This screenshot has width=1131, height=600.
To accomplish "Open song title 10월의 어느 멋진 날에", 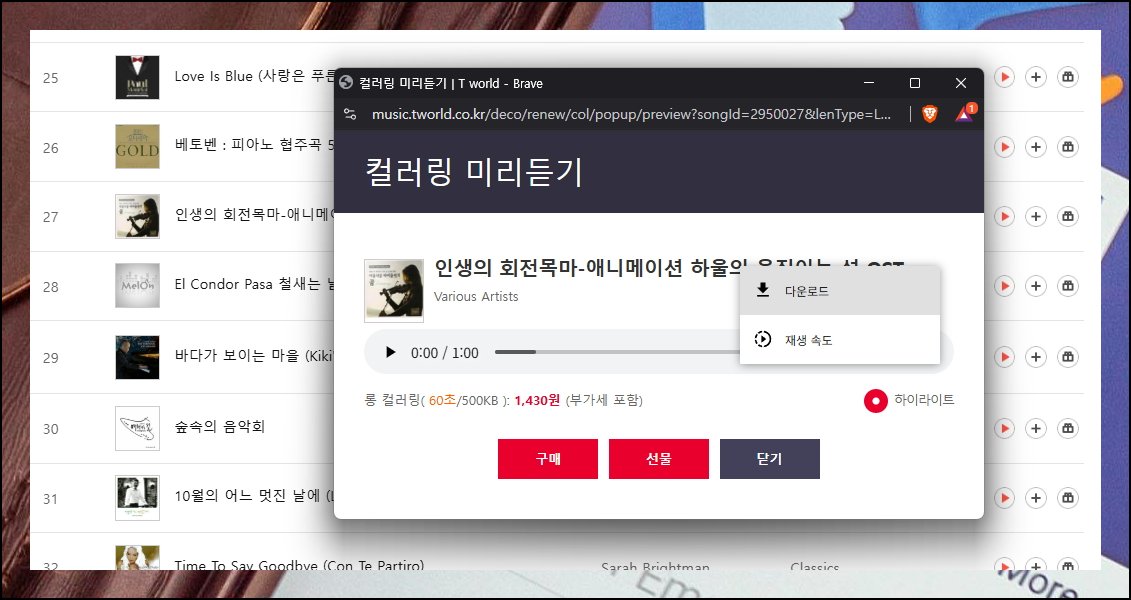I will click(255, 496).
